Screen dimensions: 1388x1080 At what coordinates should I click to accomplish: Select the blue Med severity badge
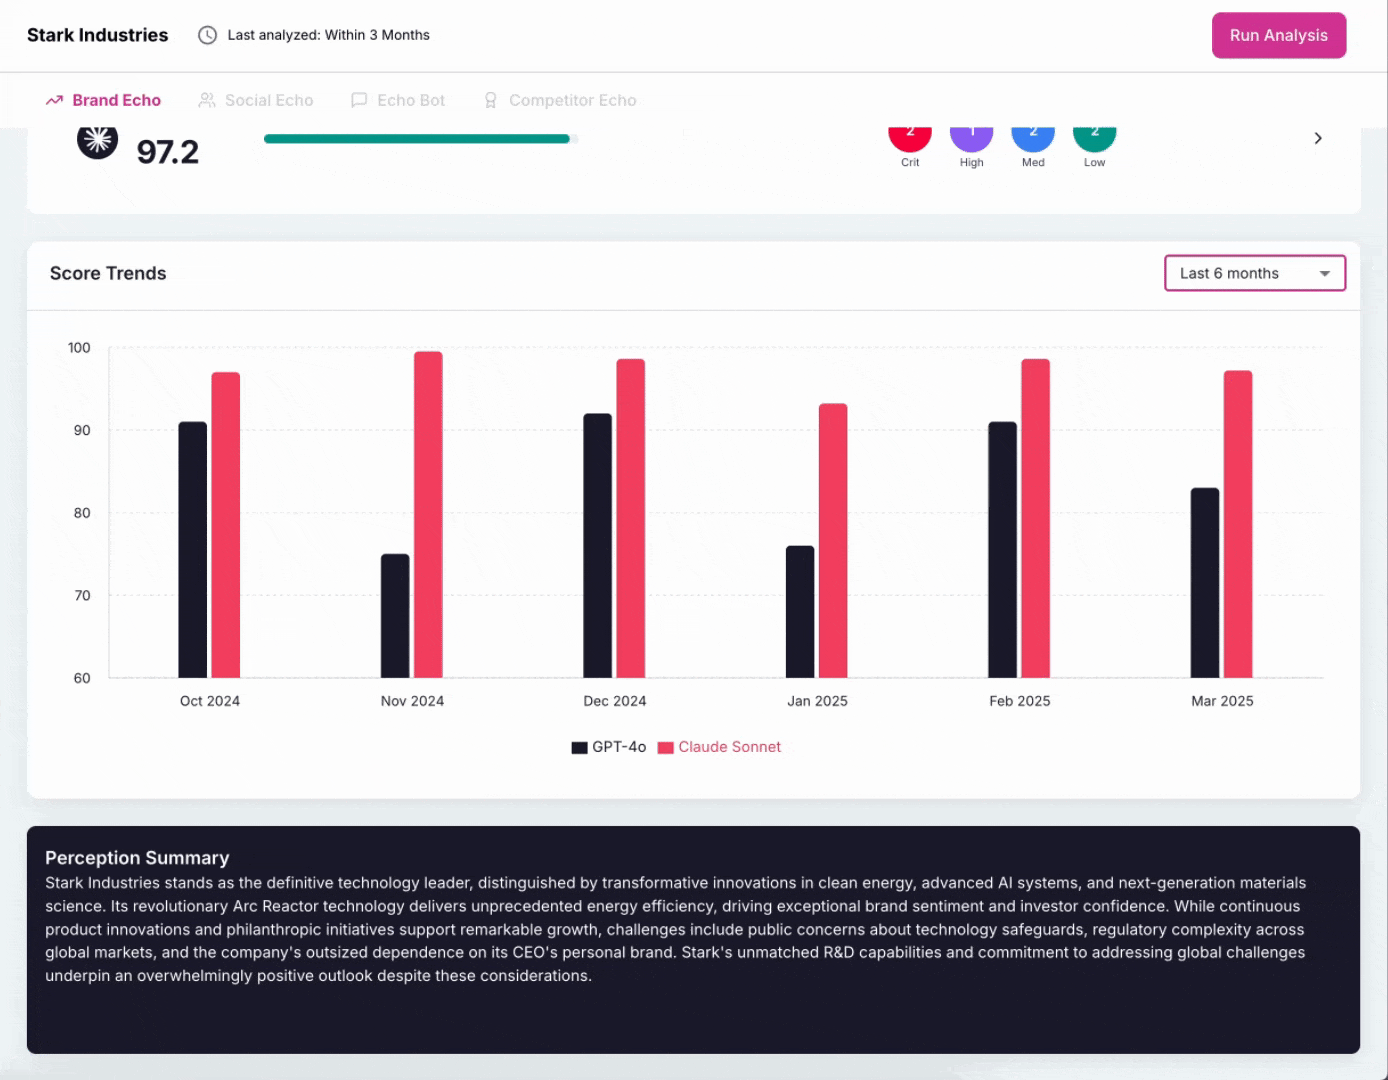pos(1033,140)
